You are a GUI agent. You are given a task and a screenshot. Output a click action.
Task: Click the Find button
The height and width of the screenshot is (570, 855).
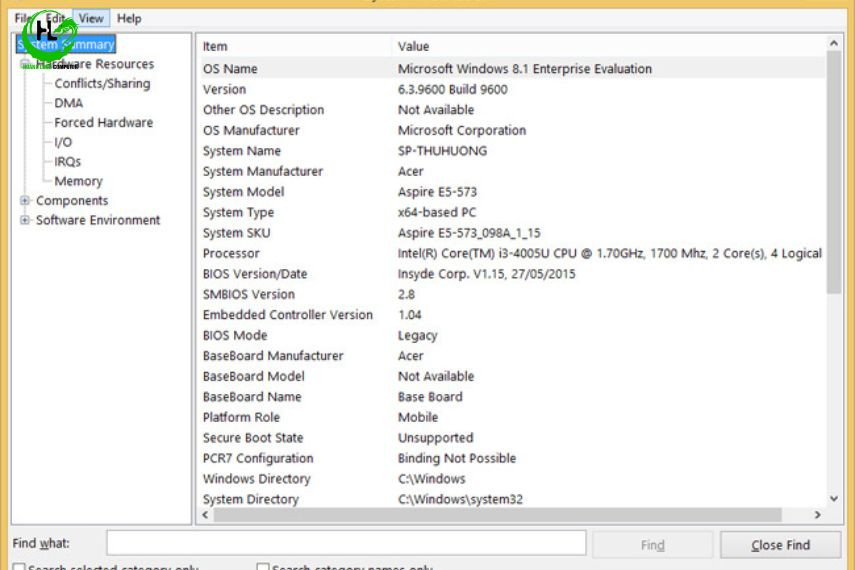[652, 545]
